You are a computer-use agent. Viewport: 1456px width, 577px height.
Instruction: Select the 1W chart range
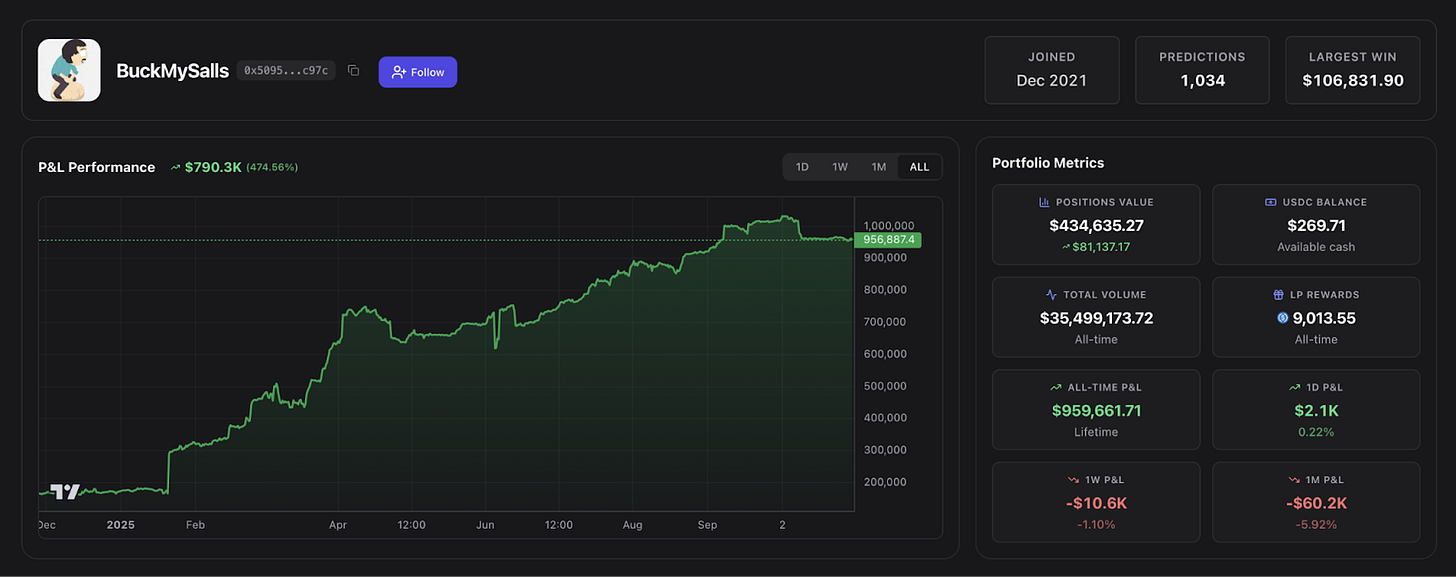[840, 167]
